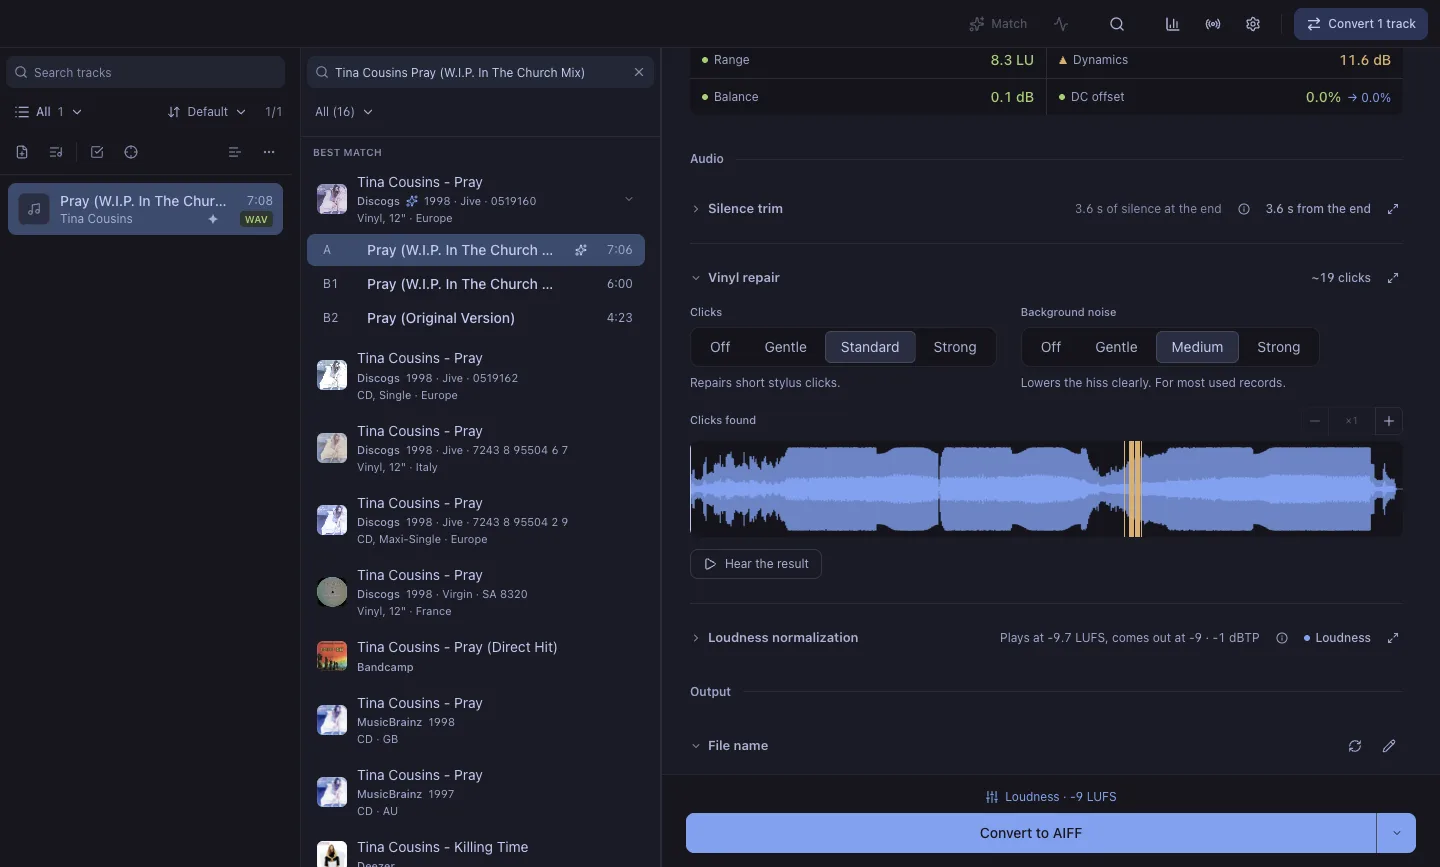This screenshot has height=867, width=1440.
Task: Click the playlist music icon in track toolbar
Action: [56, 152]
